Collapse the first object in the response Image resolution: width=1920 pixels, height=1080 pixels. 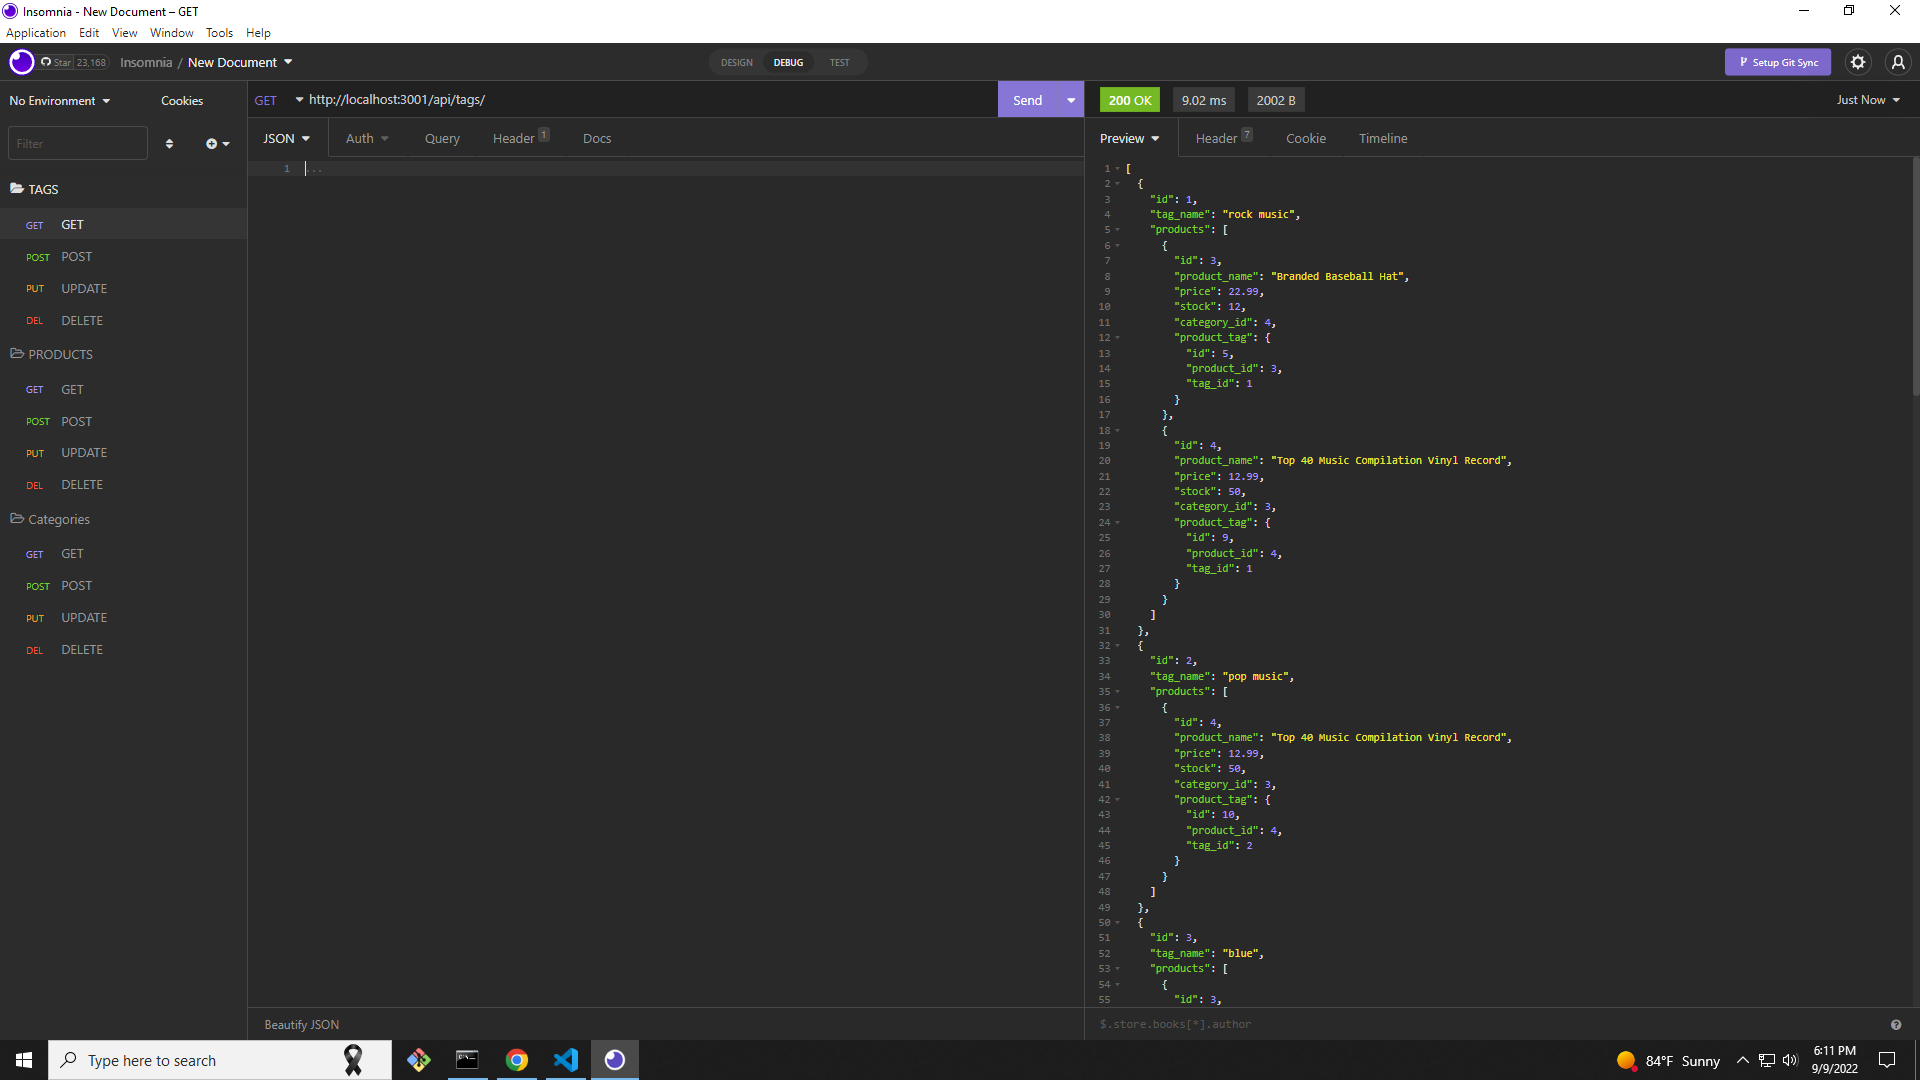(1116, 183)
